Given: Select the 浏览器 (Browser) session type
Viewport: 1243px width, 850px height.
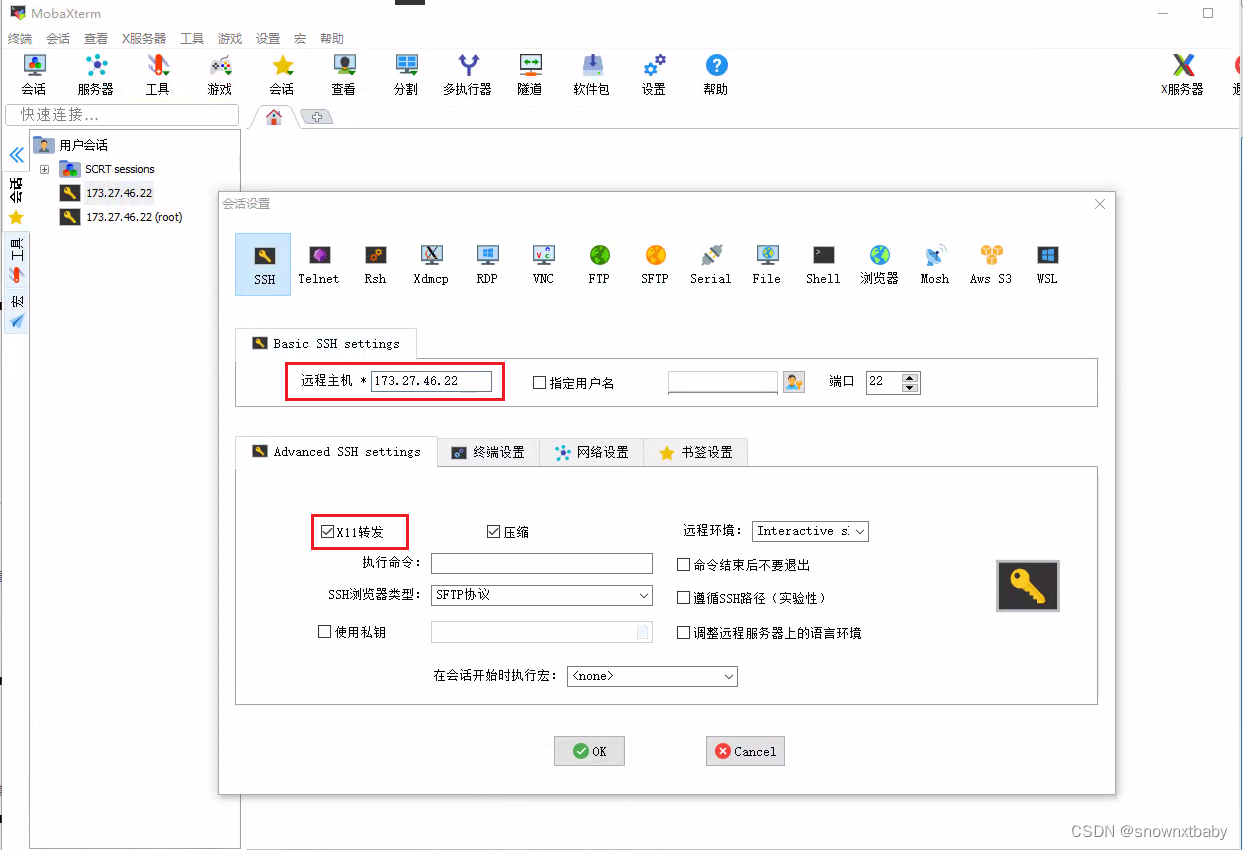Looking at the screenshot, I should [x=879, y=264].
